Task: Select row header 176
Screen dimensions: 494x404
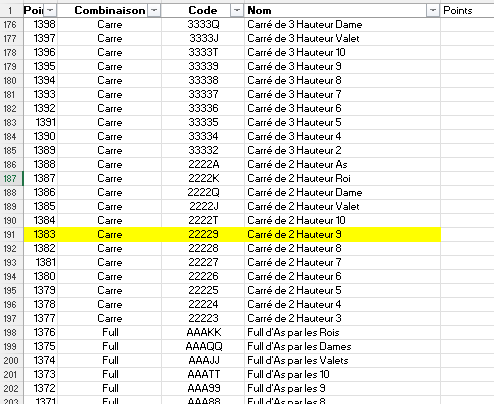Action: coord(11,25)
